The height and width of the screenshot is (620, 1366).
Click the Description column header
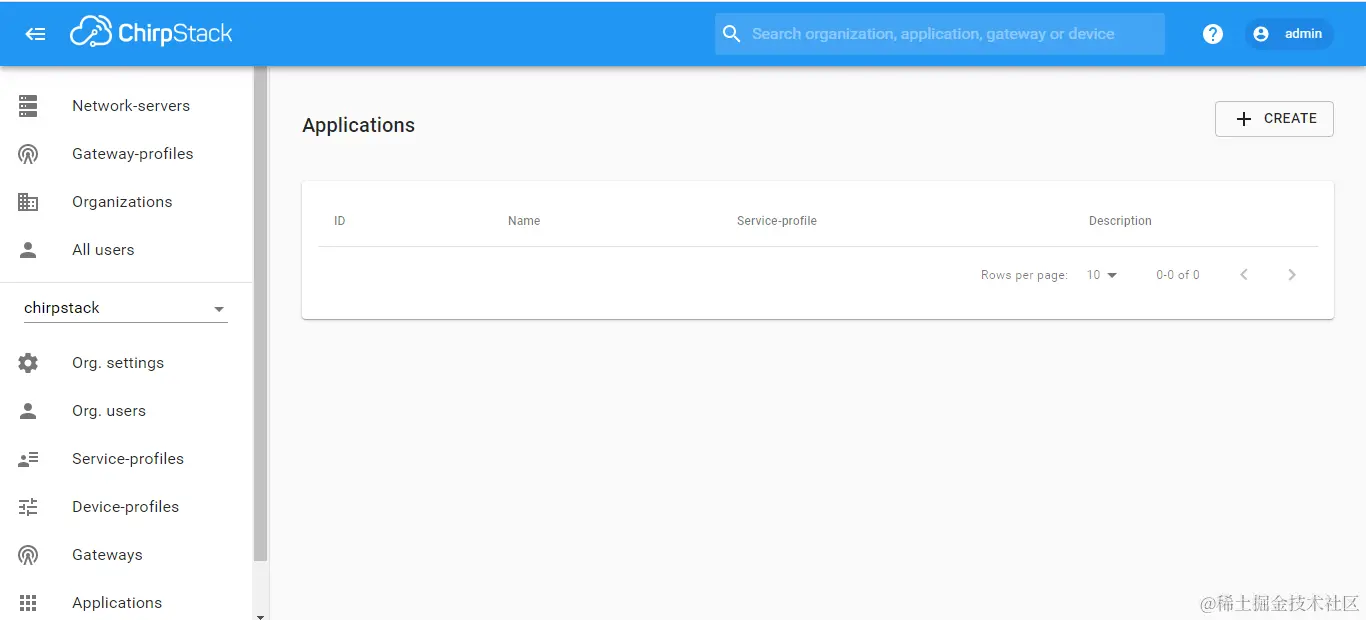(x=1120, y=221)
